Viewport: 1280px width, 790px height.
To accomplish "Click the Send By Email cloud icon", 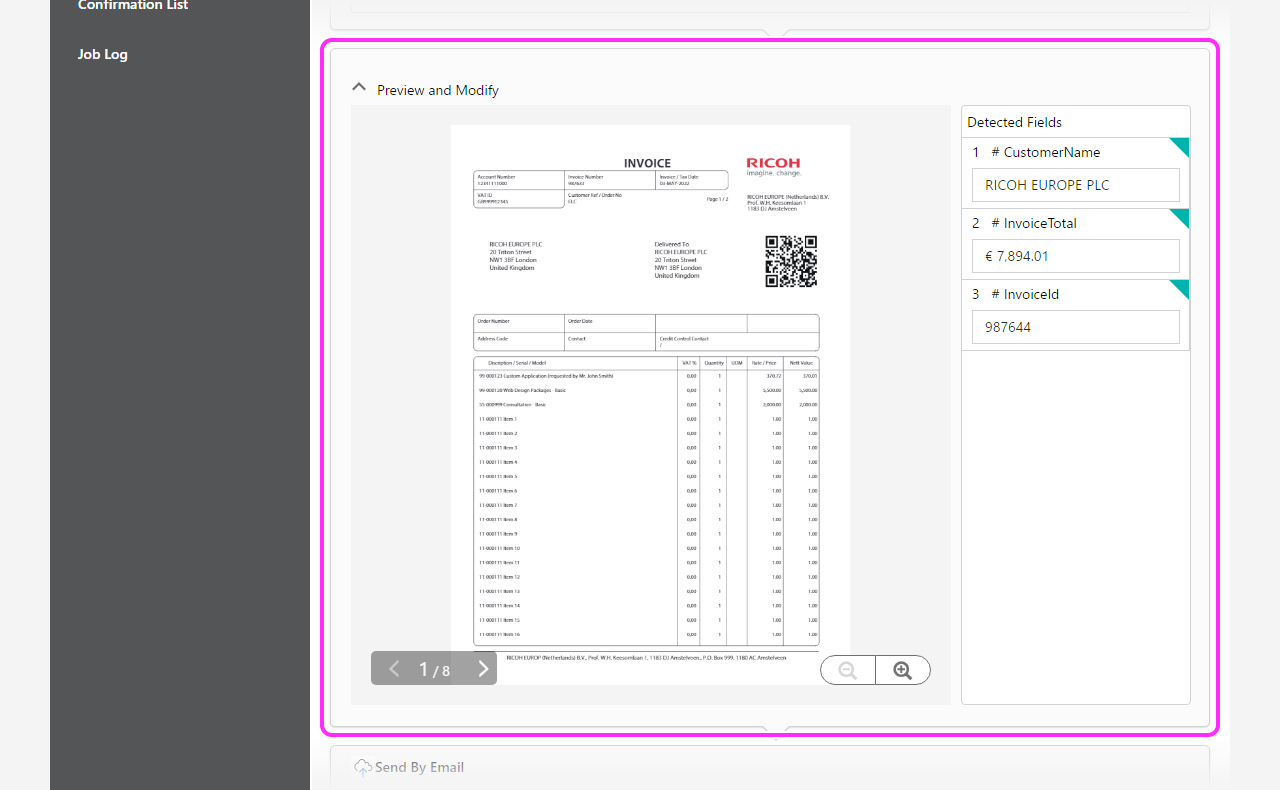I will (x=363, y=767).
